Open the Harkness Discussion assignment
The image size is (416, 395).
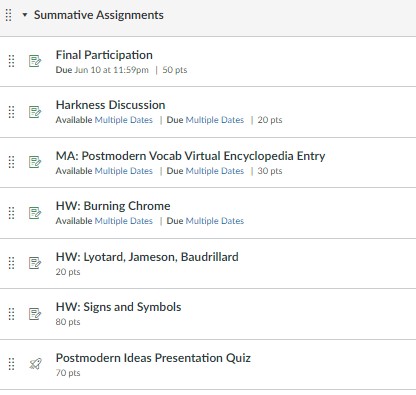110,105
